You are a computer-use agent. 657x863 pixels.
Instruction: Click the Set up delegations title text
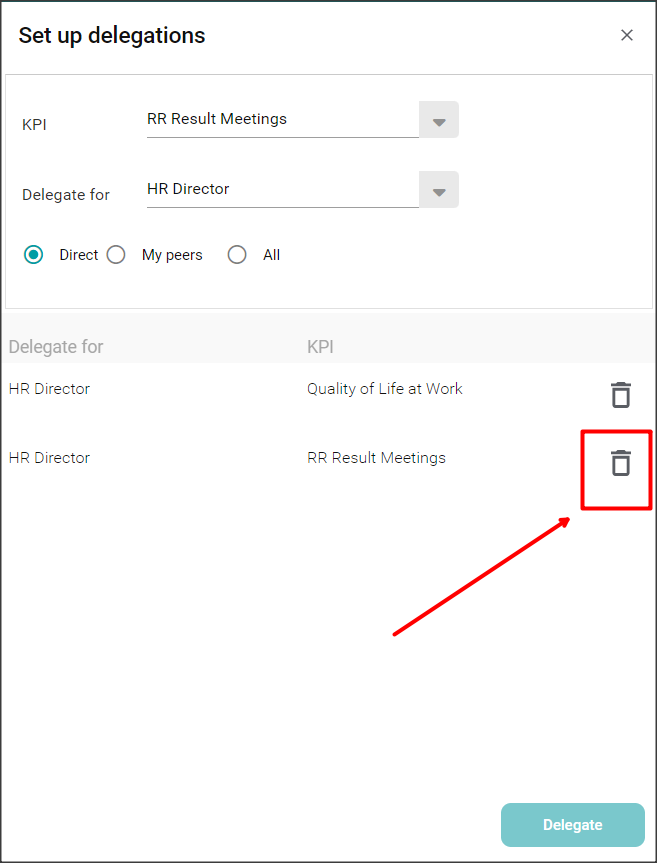pos(112,36)
